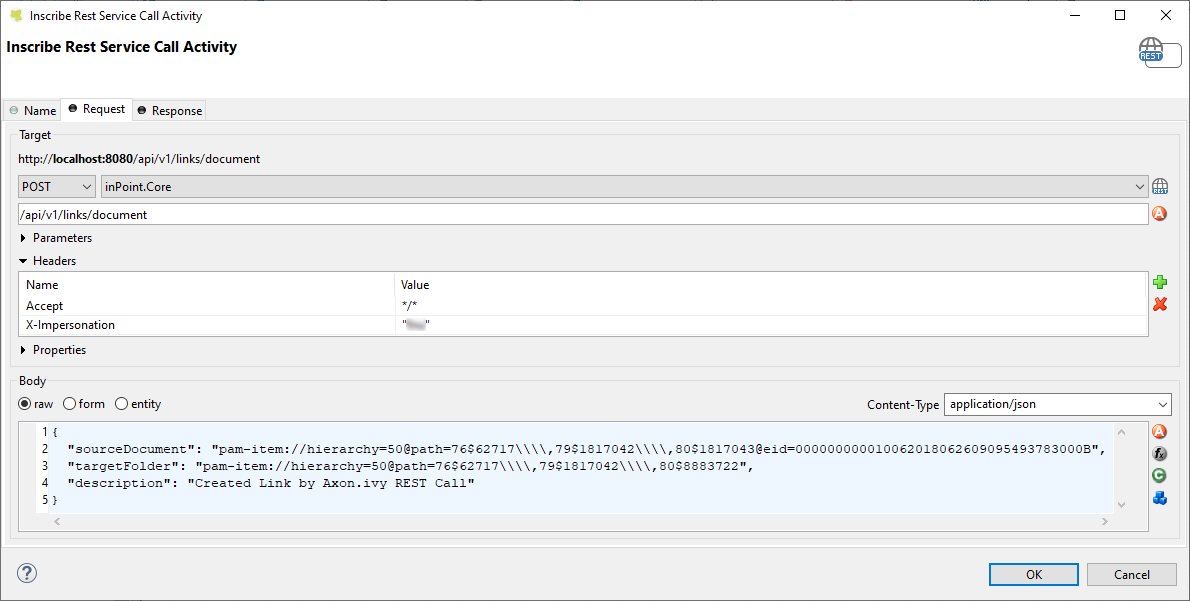Click the body editor scroll left arrow
Image resolution: width=1190 pixels, height=601 pixels.
pos(57,521)
